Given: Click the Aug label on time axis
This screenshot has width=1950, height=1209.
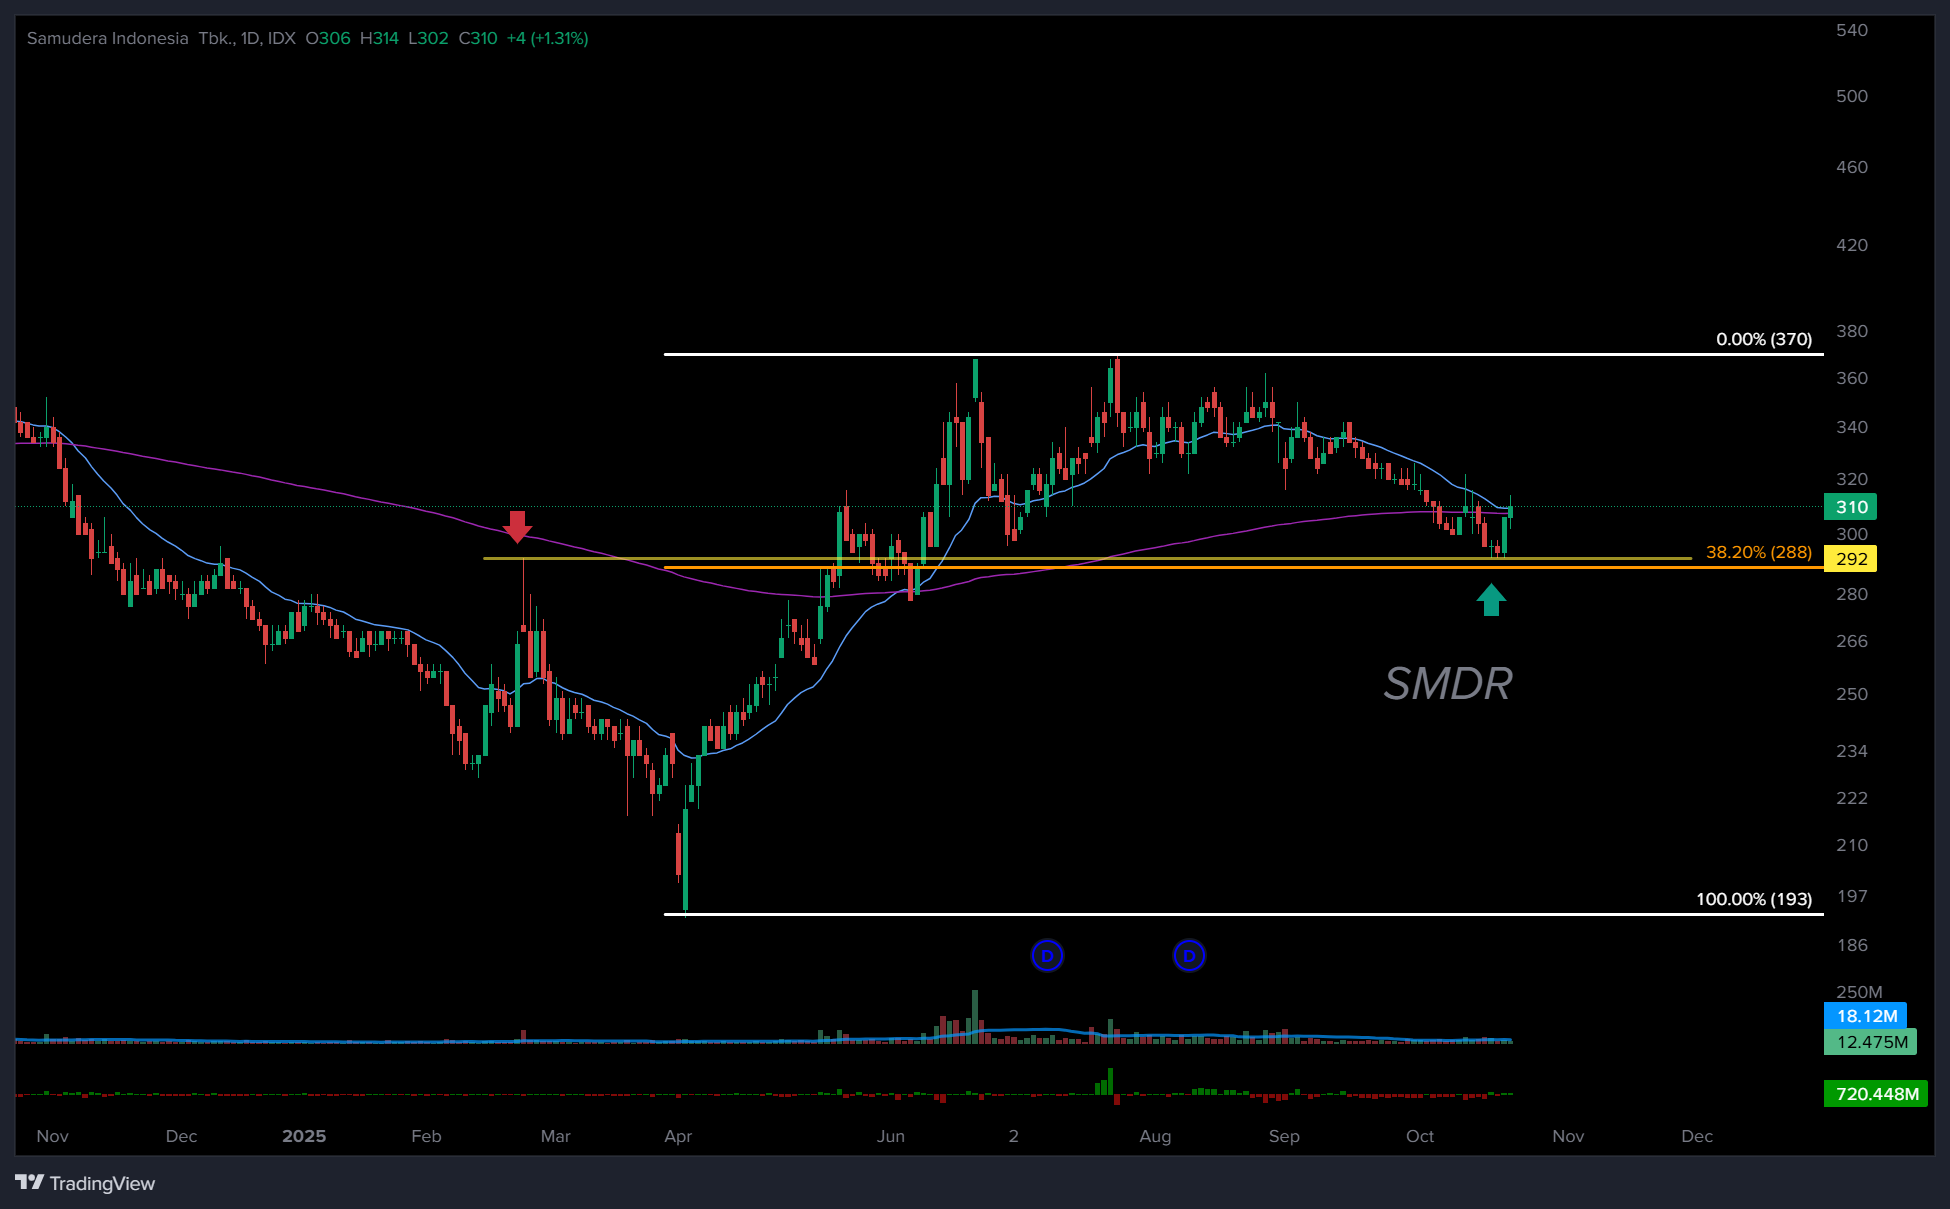Looking at the screenshot, I should pyautogui.click(x=1155, y=1136).
